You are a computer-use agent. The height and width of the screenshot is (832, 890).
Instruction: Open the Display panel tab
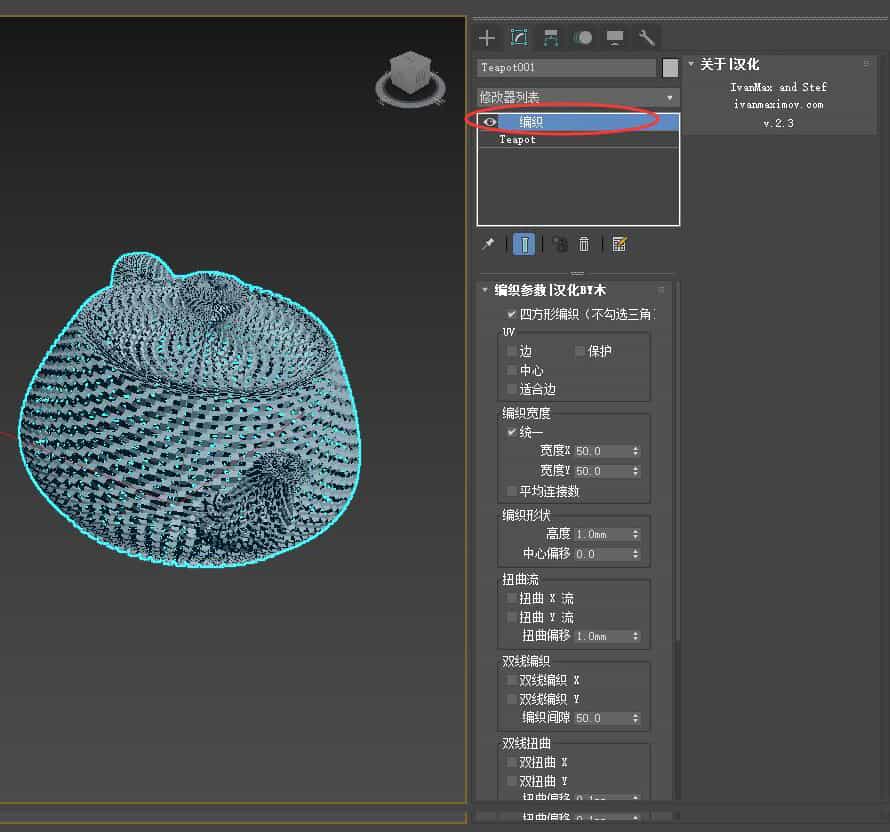(x=615, y=38)
